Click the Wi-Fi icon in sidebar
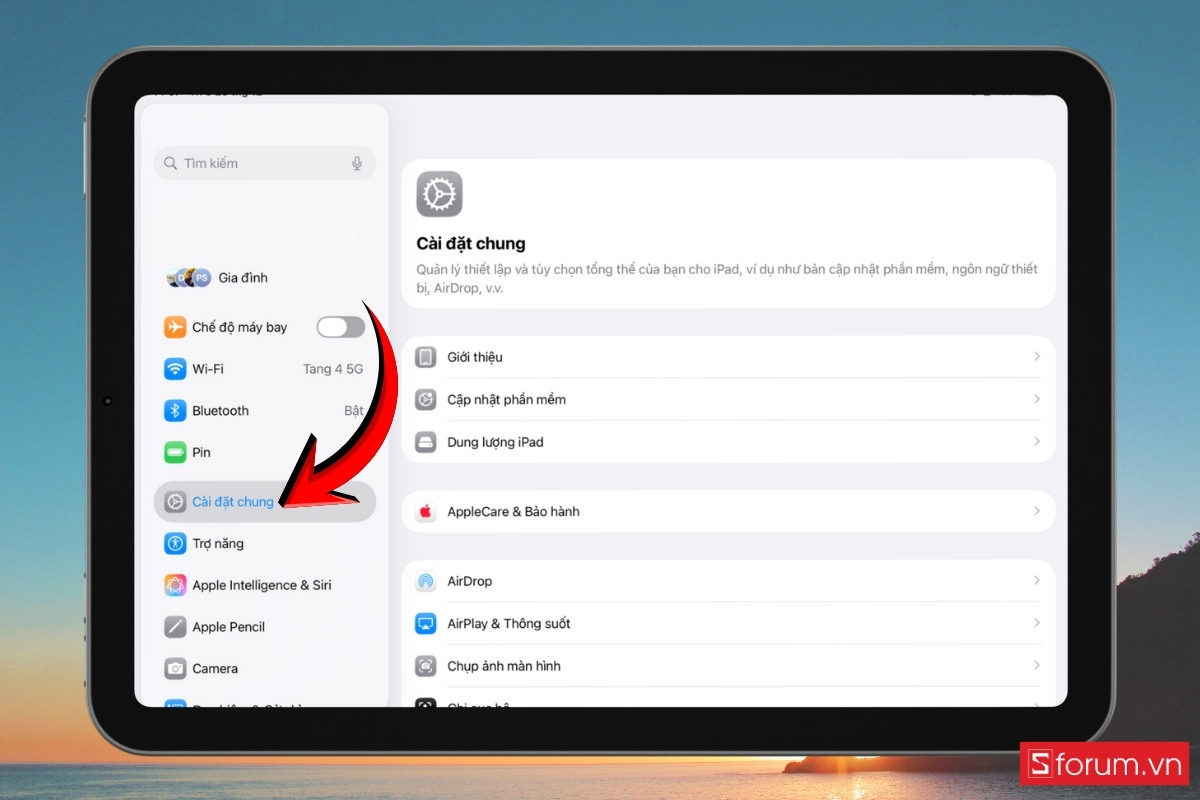The width and height of the screenshot is (1200, 800). (175, 369)
